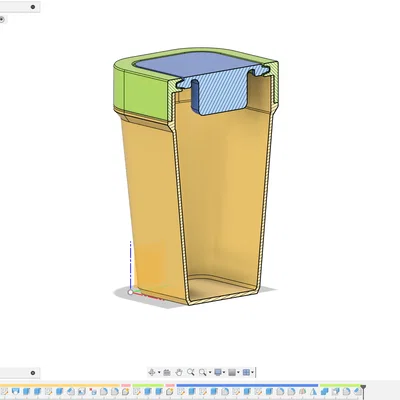This screenshot has height=400, width=400.
Task: Select the first sketch in the green timeline group
Action: coord(137,391)
